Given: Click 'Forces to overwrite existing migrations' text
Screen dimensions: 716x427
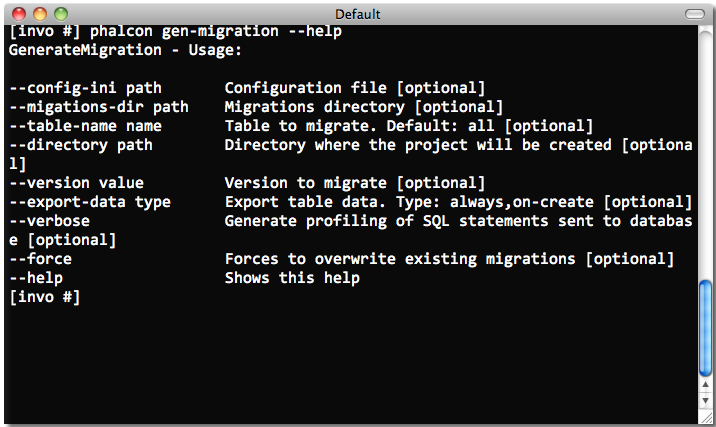Looking at the screenshot, I should pos(400,259).
